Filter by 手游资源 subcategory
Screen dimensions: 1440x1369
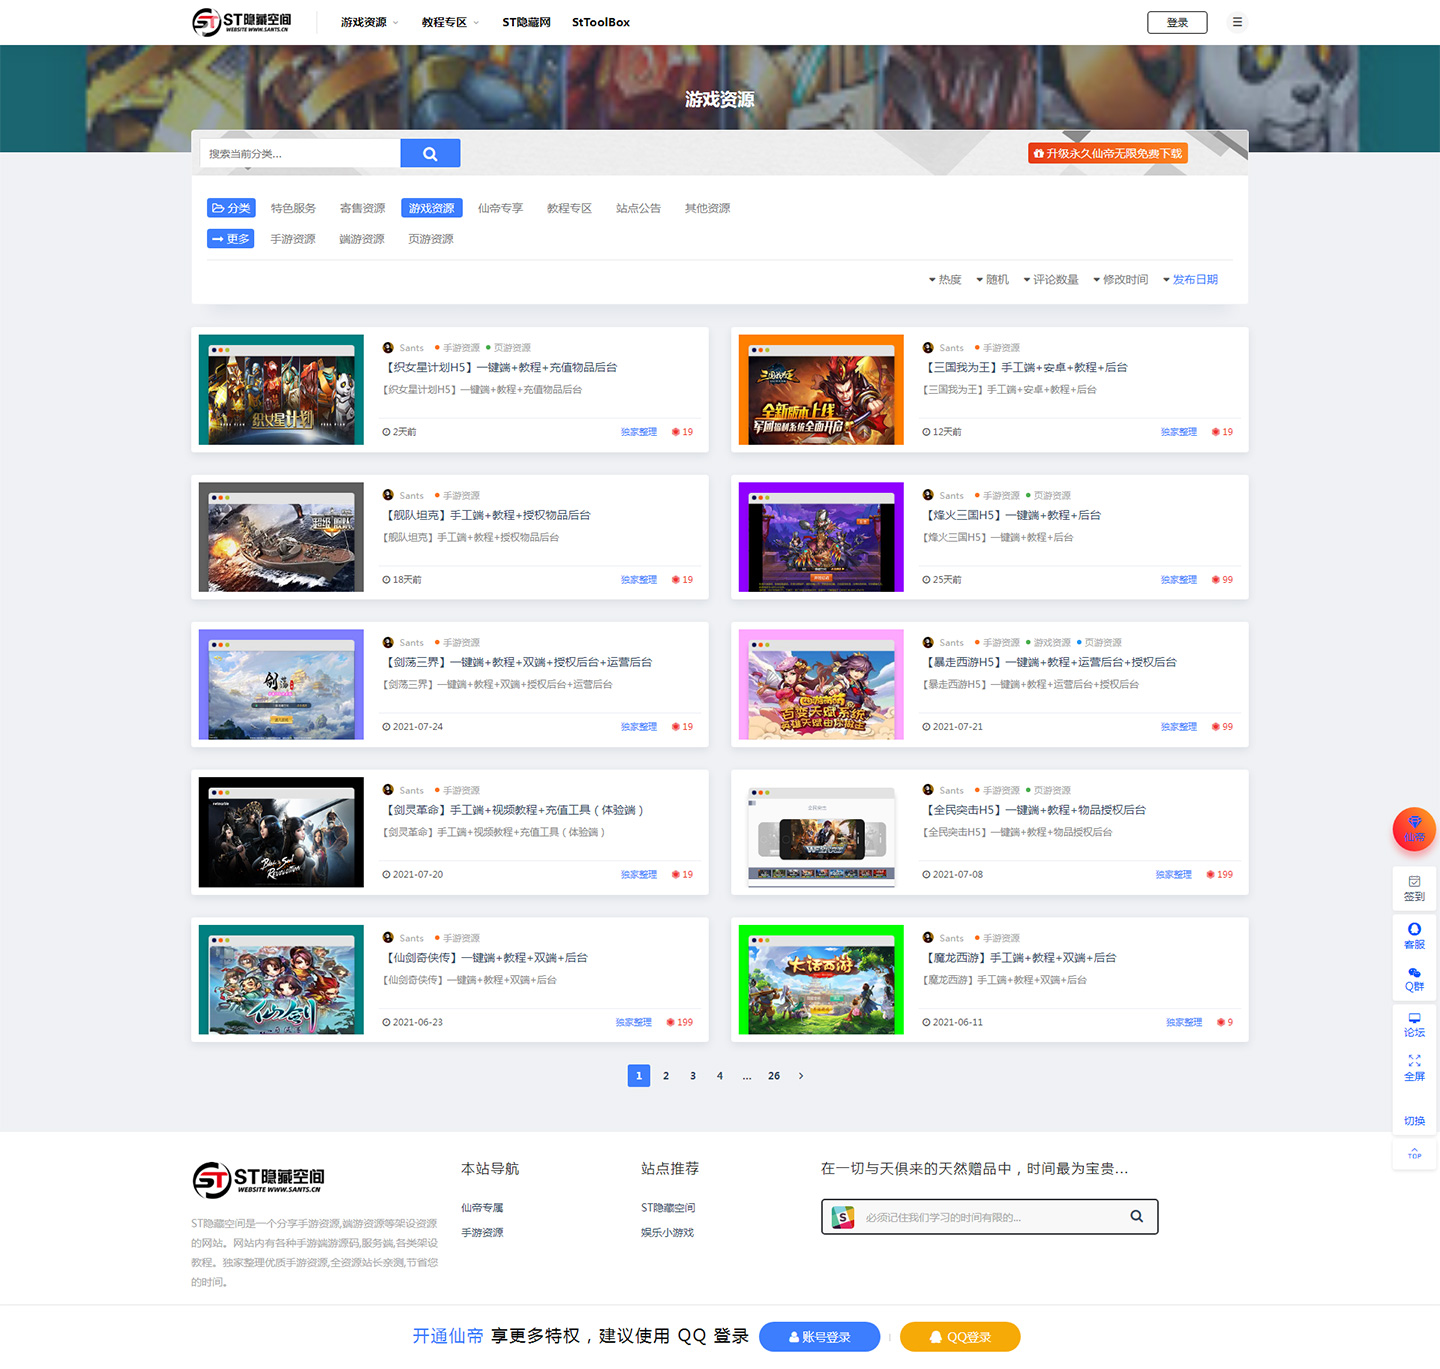pyautogui.click(x=293, y=239)
